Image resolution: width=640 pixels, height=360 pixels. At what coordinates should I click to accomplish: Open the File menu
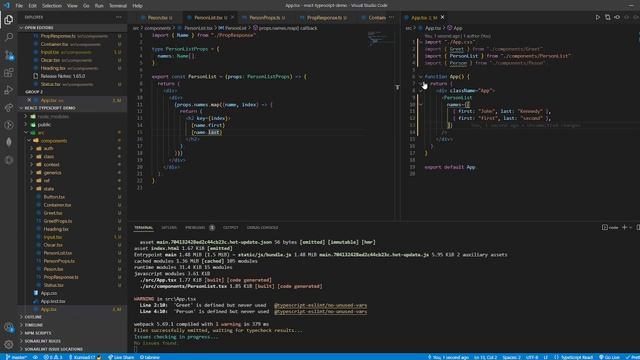click(19, 6)
